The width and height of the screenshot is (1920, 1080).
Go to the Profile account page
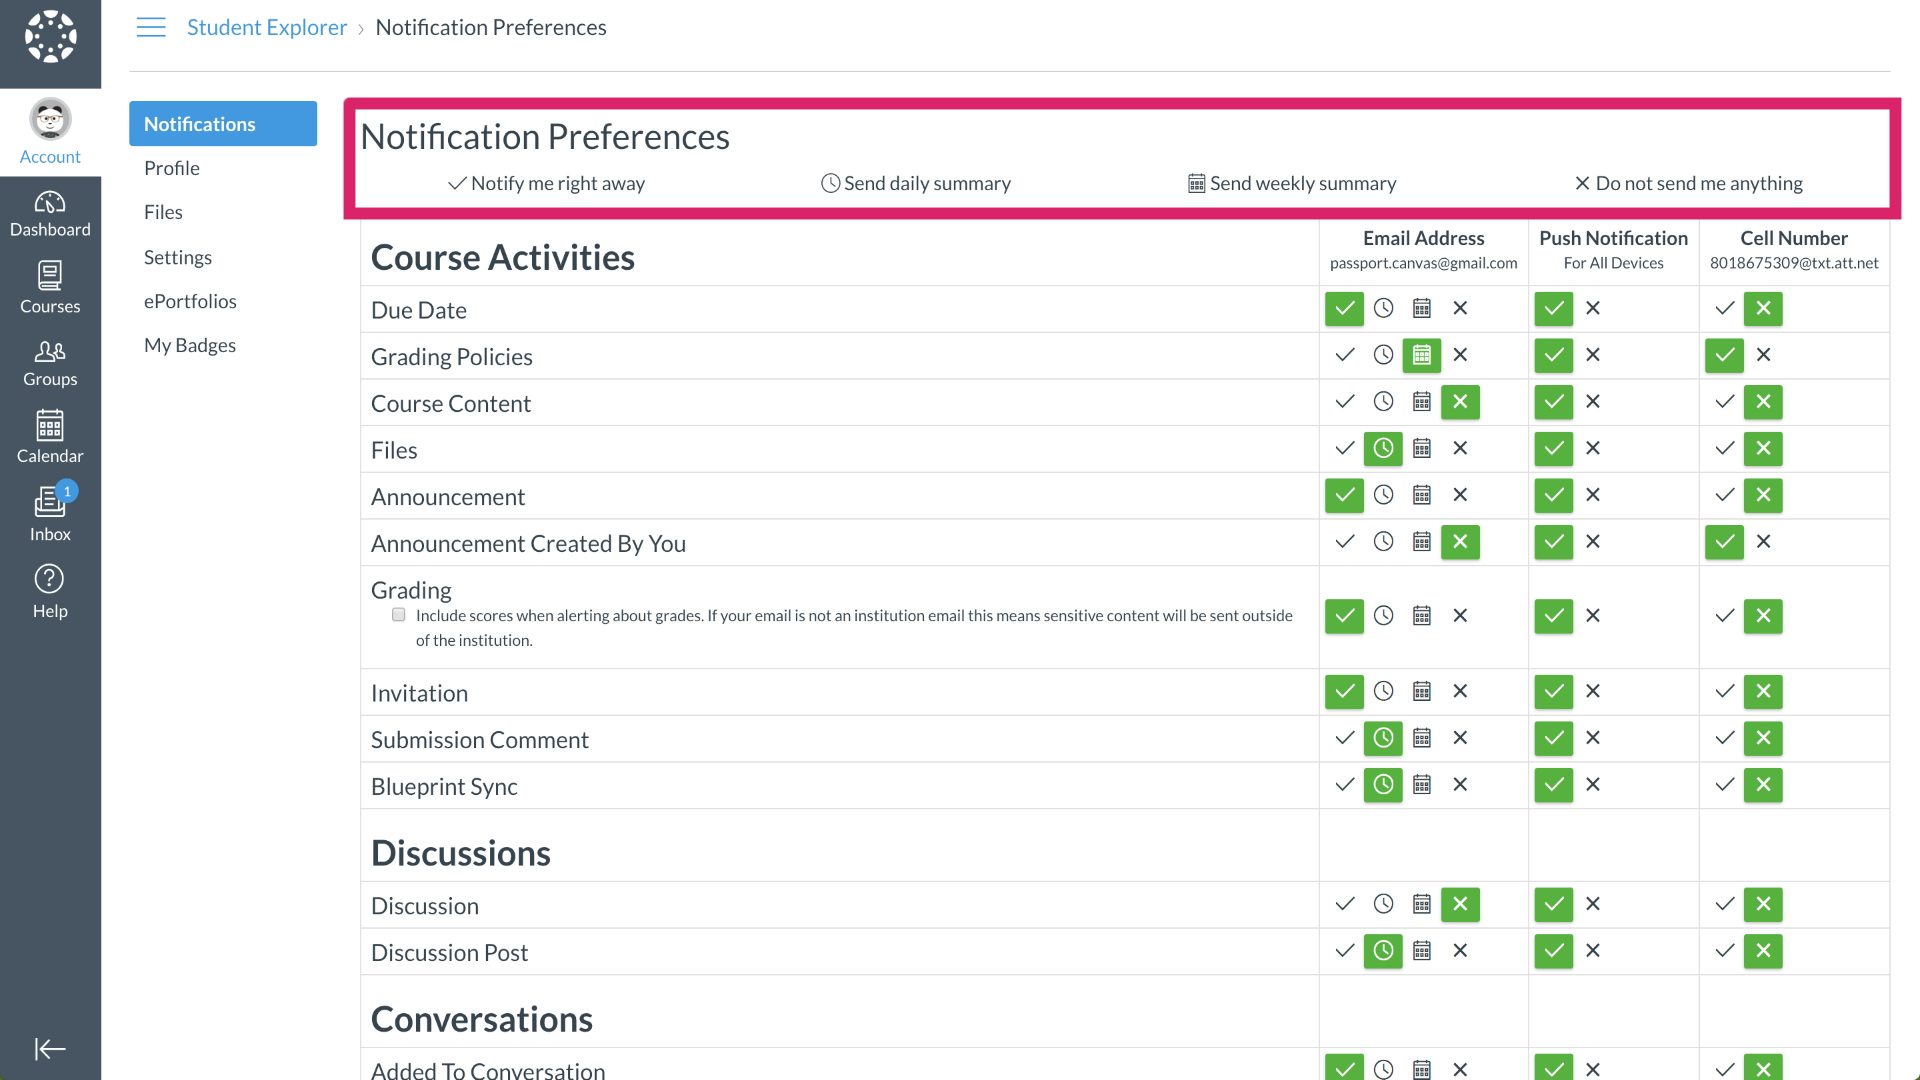pyautogui.click(x=172, y=168)
